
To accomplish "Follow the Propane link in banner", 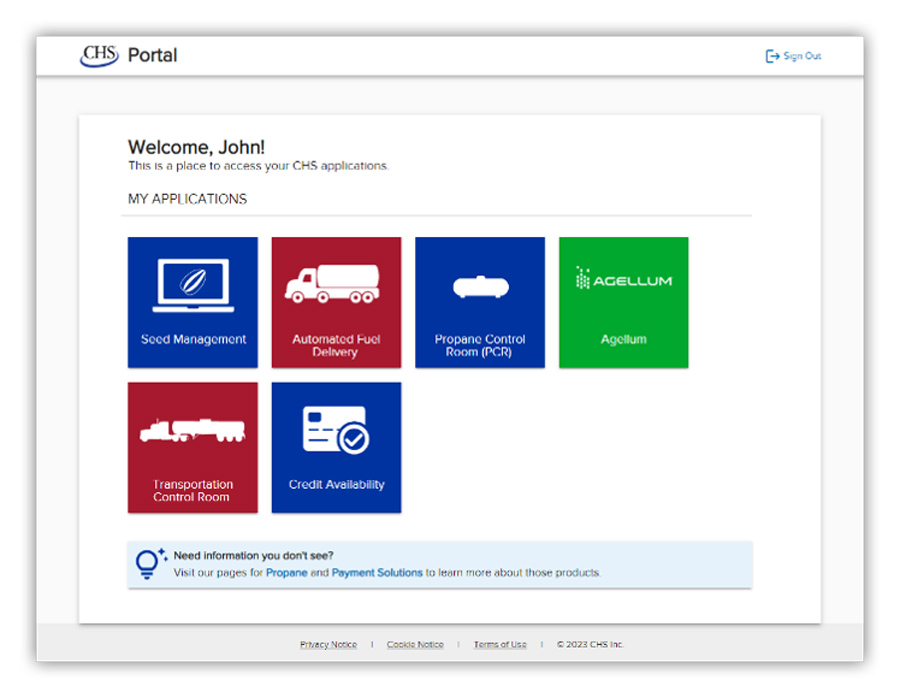I will 286,573.
